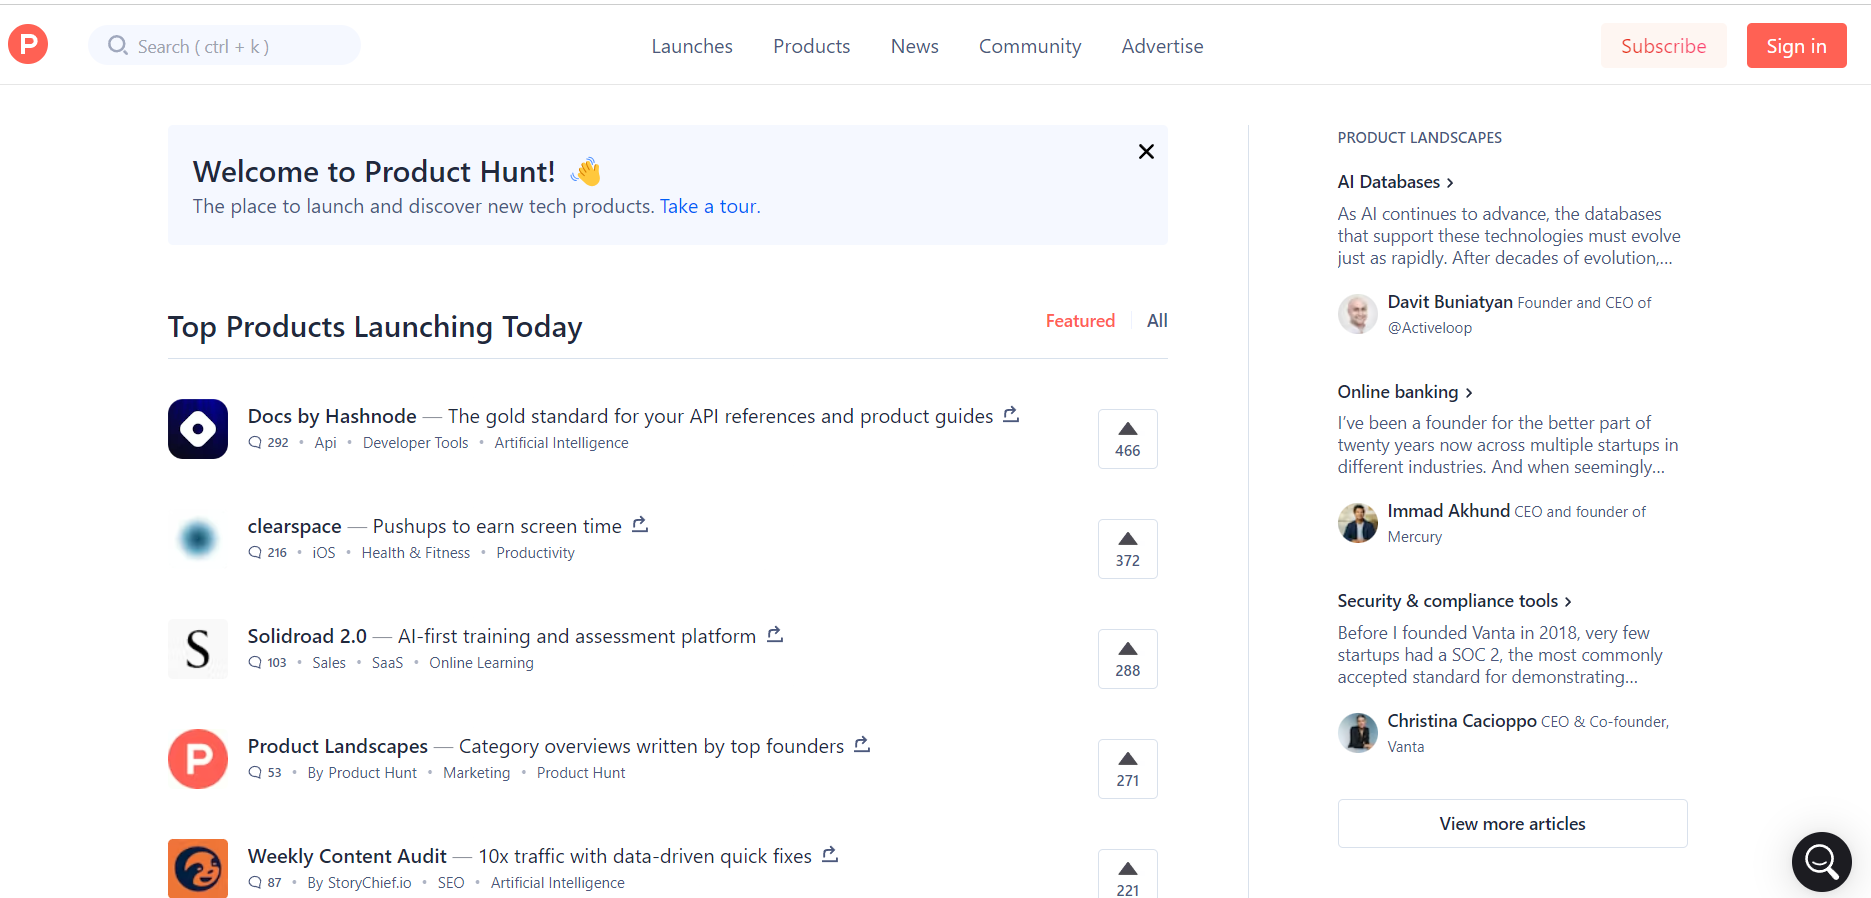Open the News menu
The width and height of the screenshot is (1871, 898).
click(914, 46)
